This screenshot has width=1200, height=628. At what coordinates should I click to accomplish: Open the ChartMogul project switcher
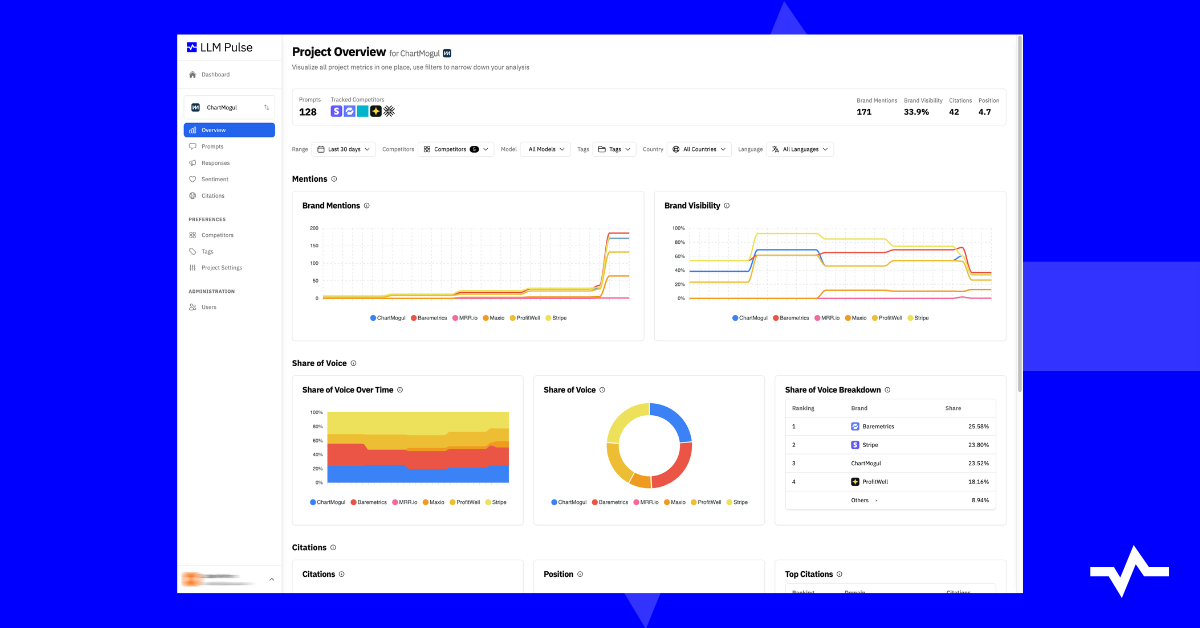click(229, 107)
